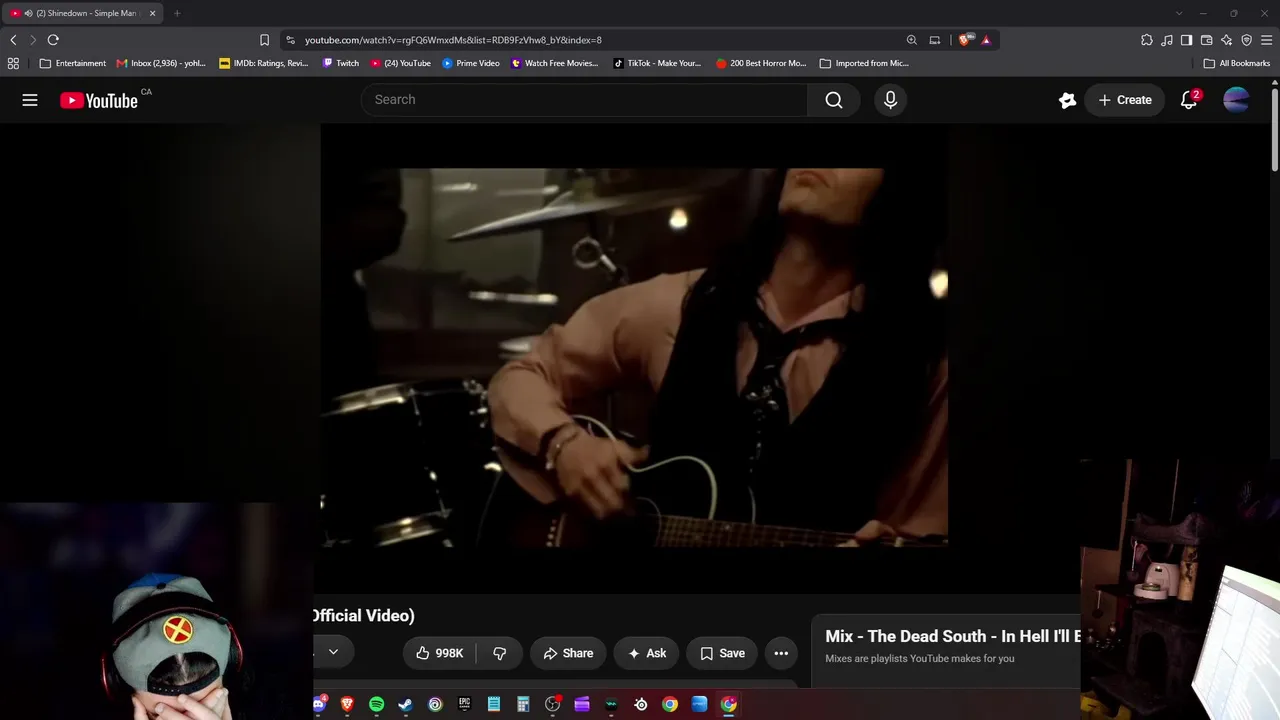Image resolution: width=1280 pixels, height=720 pixels.
Task: Open the YouTube guide hamburger menu
Action: 30,100
